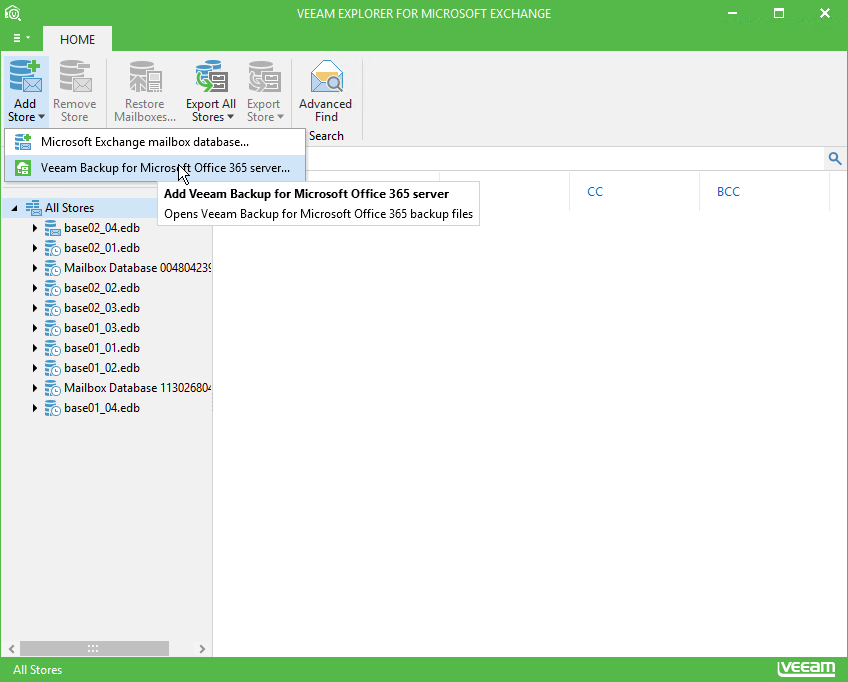Click the All Stores tree icon
The width and height of the screenshot is (848, 682).
tap(34, 208)
